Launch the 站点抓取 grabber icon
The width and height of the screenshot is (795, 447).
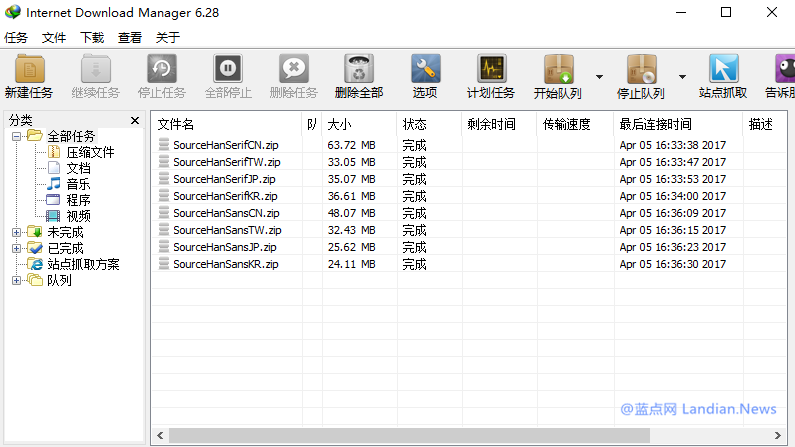pos(724,69)
